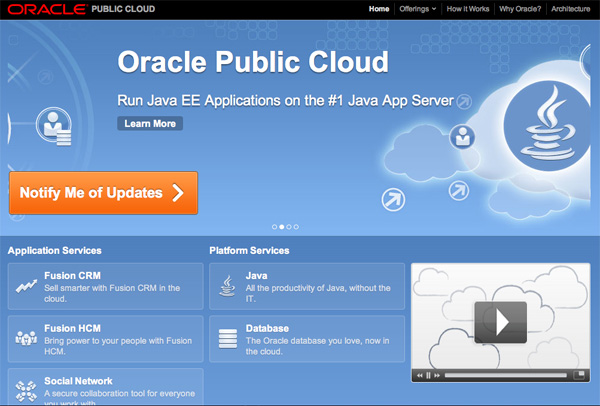Open the Java platform service link
This screenshot has height=406, width=600.
coord(307,286)
